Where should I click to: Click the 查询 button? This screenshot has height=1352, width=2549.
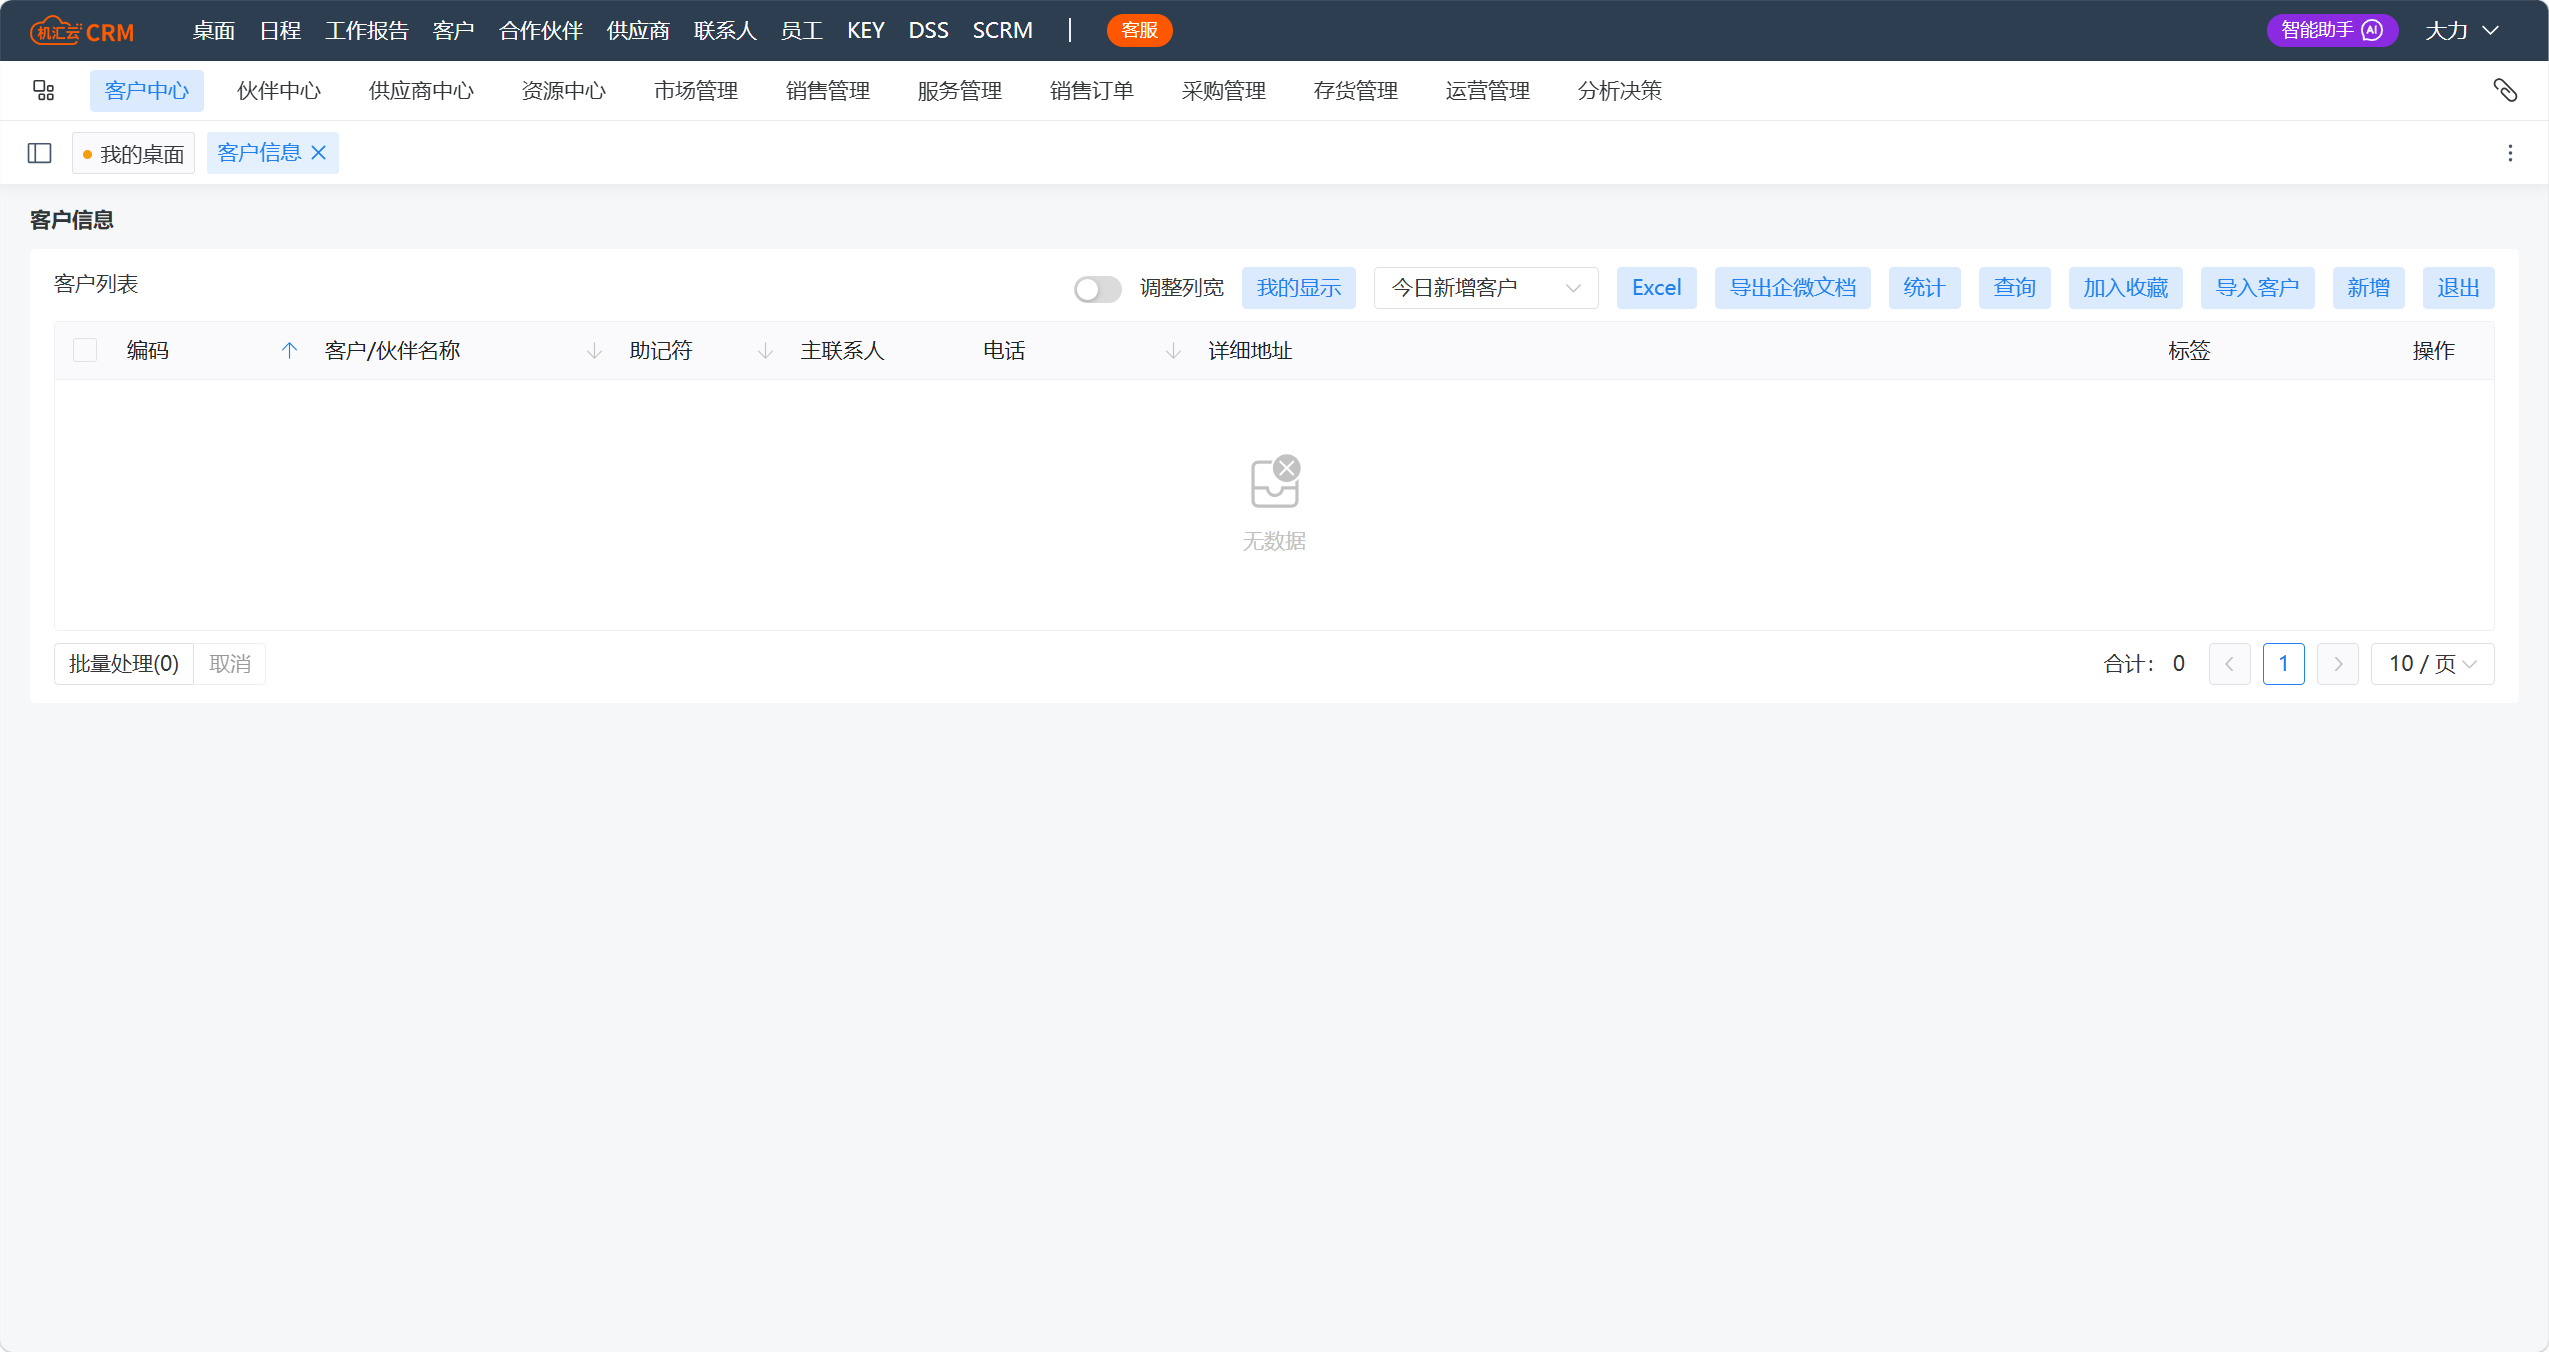point(2015,288)
